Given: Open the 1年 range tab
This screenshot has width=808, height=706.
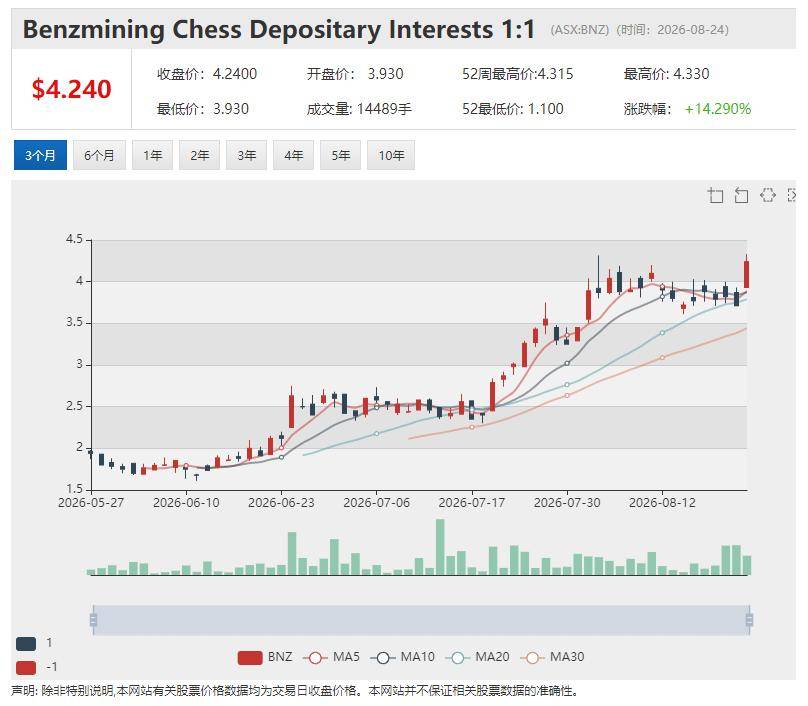Looking at the screenshot, I should tap(153, 155).
